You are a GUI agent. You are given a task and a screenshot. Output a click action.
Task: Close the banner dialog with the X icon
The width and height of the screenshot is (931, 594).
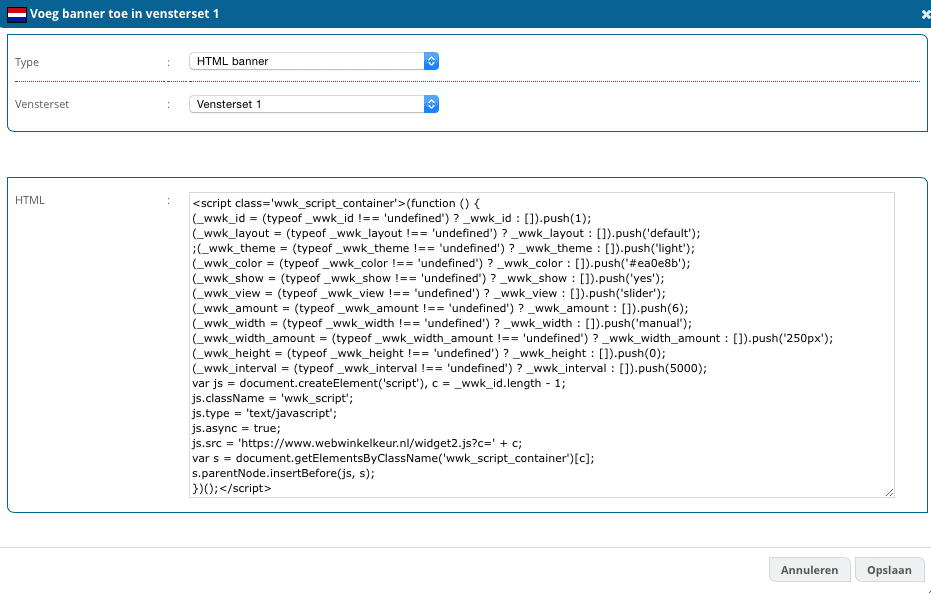click(x=923, y=13)
